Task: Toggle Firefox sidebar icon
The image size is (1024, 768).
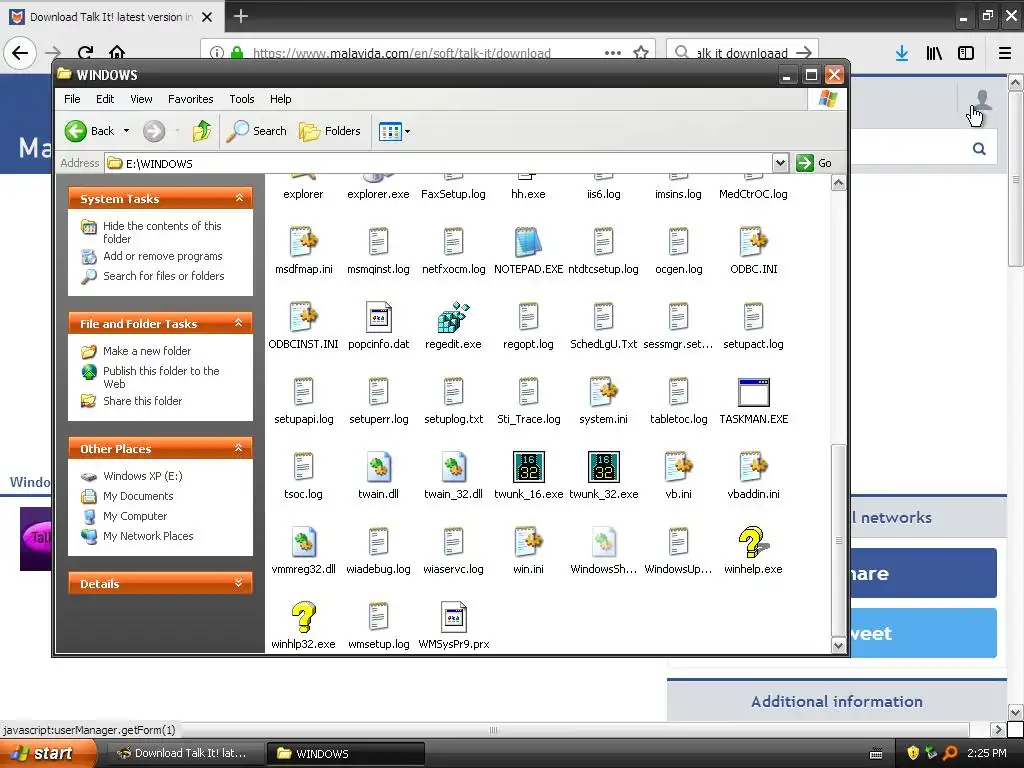Action: [x=966, y=53]
